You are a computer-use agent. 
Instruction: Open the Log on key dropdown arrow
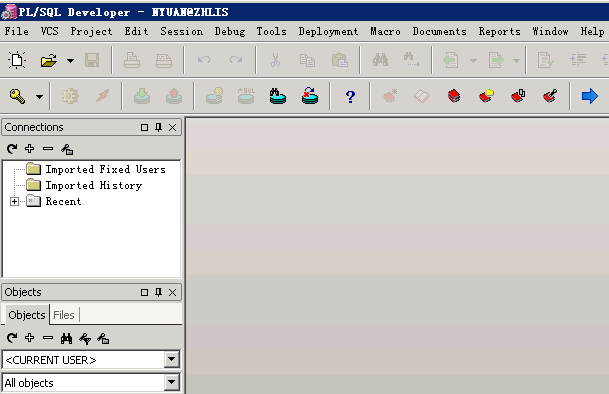(x=40, y=96)
